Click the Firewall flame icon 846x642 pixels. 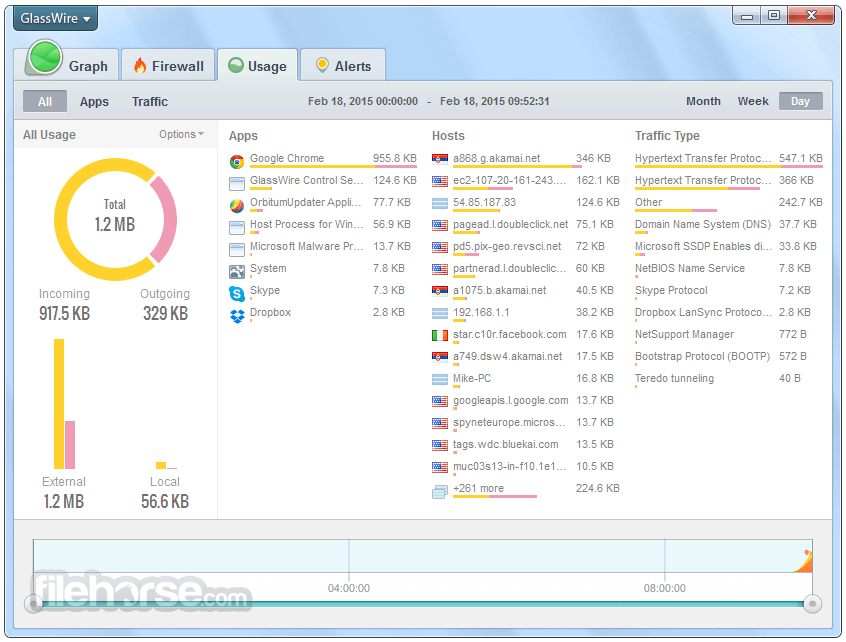140,65
